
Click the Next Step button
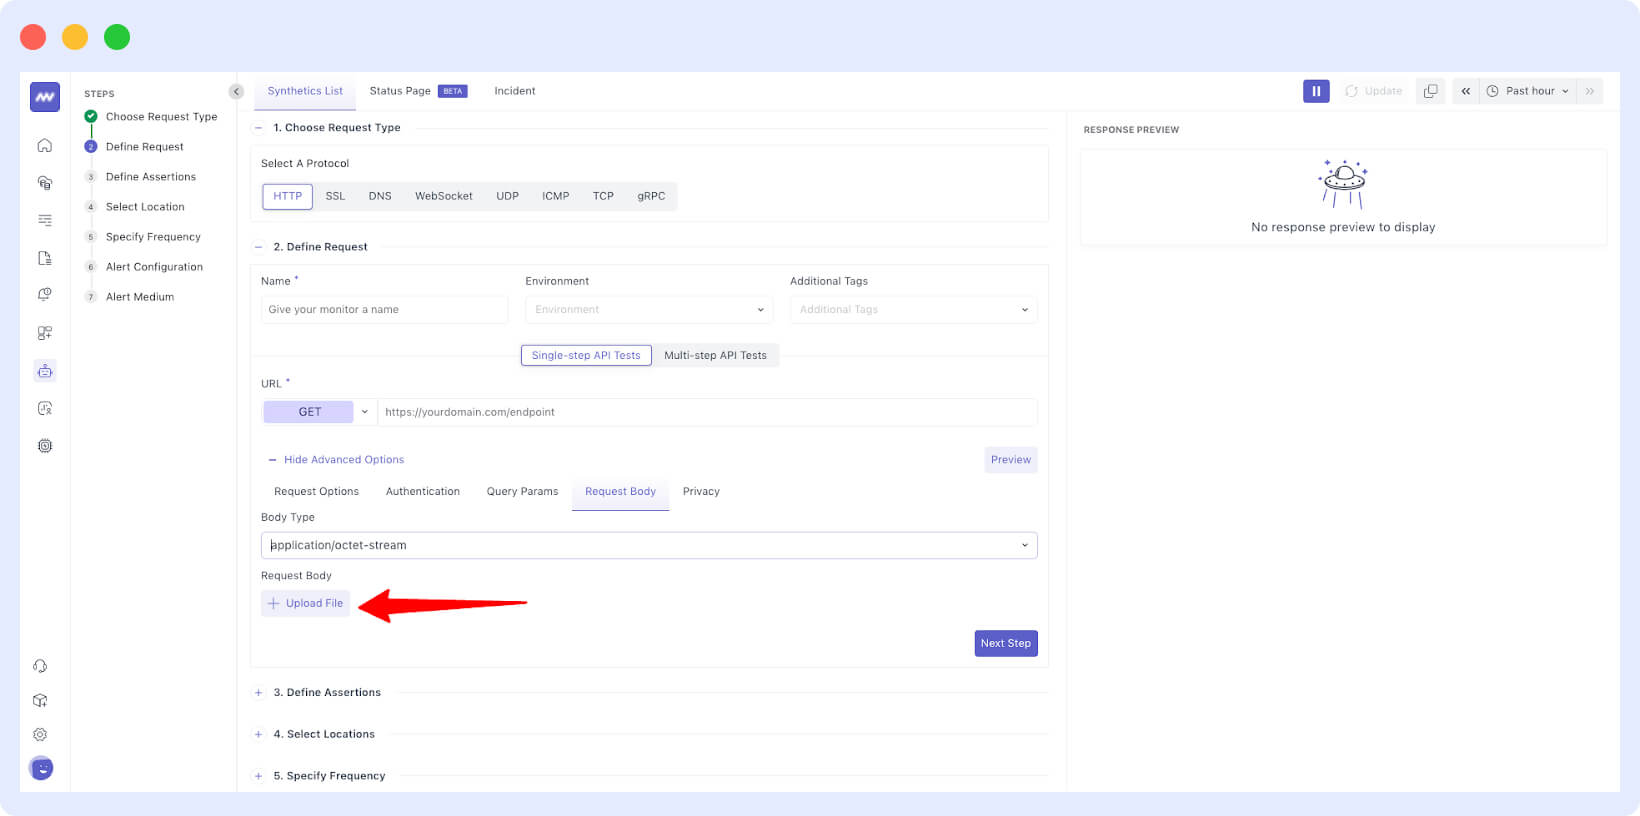pyautogui.click(x=1005, y=643)
